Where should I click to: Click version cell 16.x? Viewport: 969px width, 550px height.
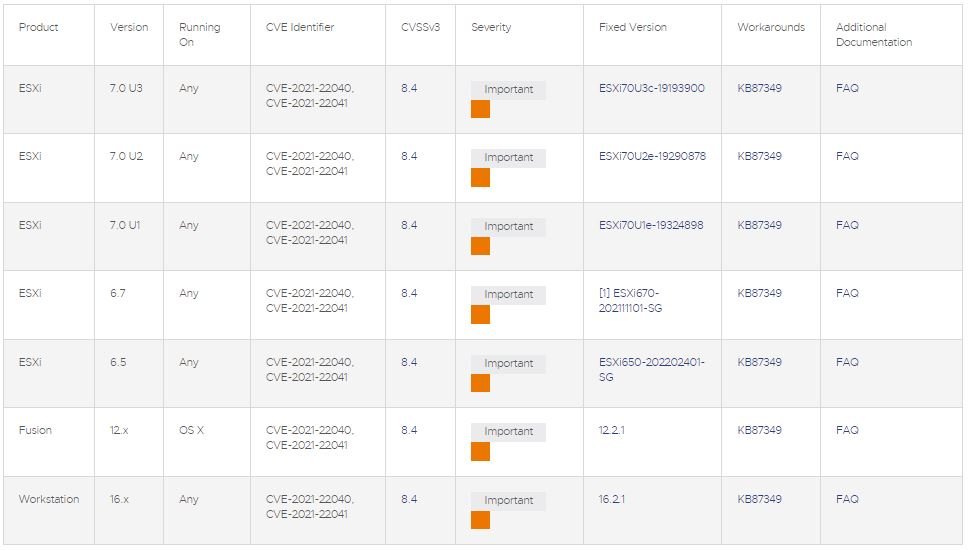tap(119, 499)
